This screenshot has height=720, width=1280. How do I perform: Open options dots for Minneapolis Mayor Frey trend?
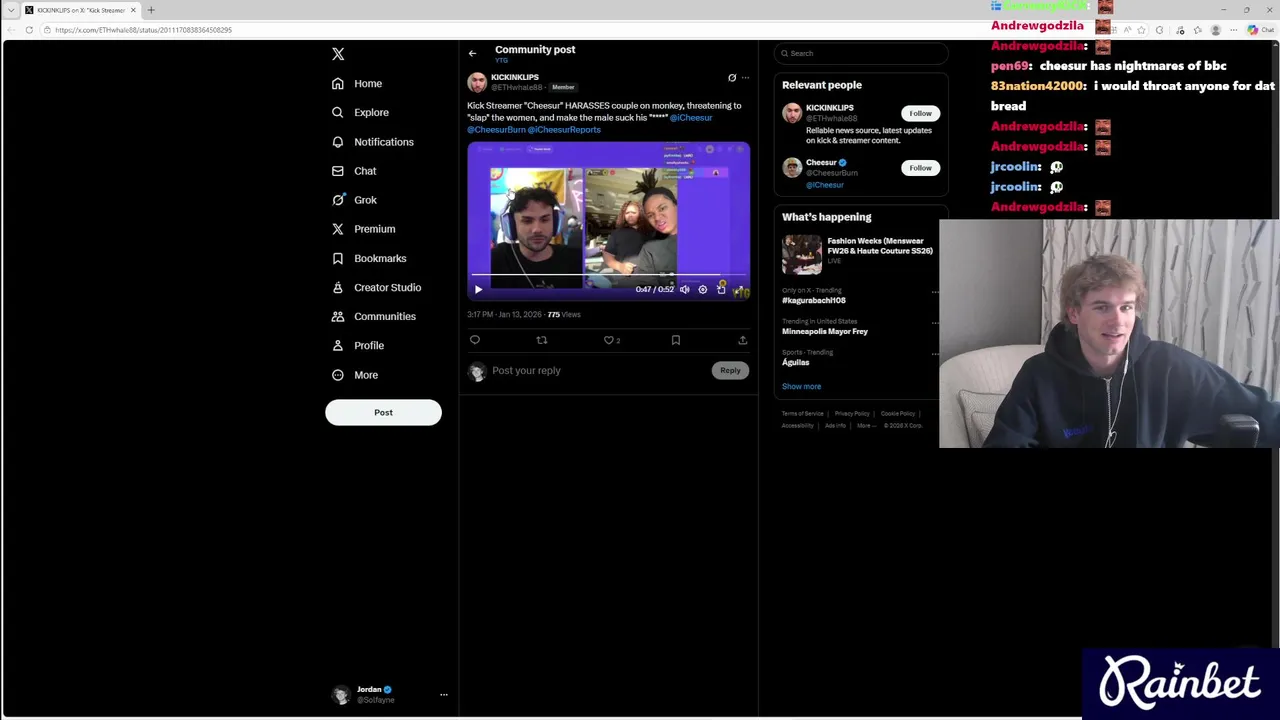coord(935,323)
